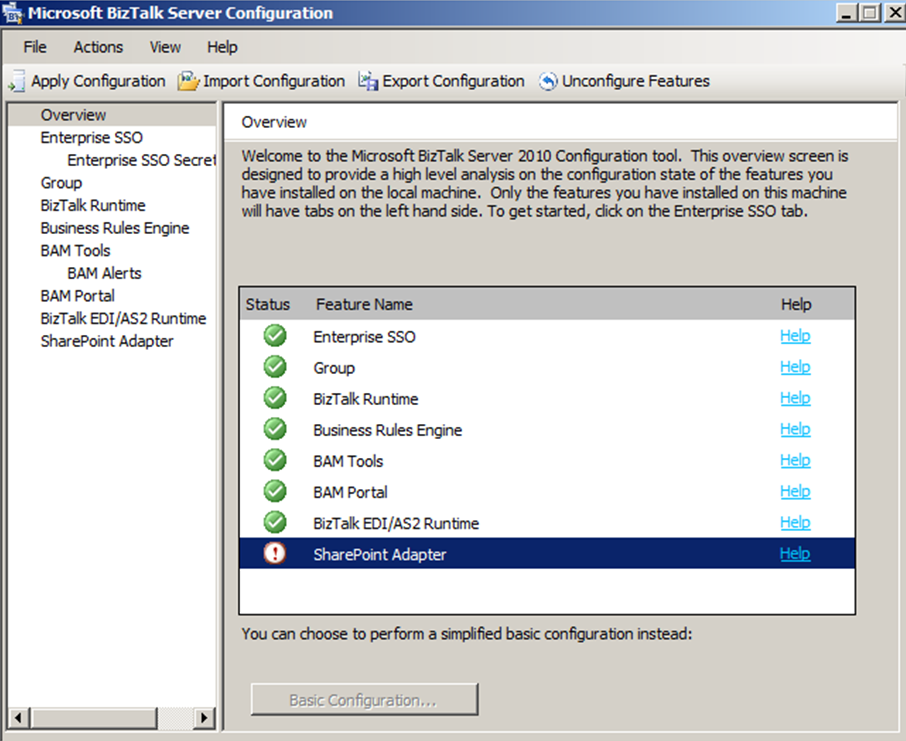Click the left panel scrollbar left arrow
This screenshot has width=906, height=741.
click(x=17, y=717)
